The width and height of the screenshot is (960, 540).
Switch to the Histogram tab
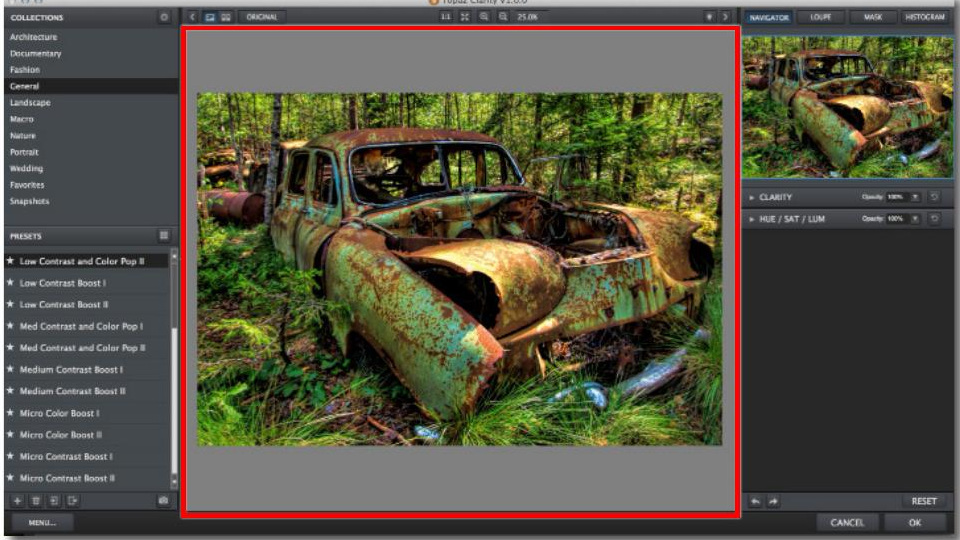(x=924, y=17)
